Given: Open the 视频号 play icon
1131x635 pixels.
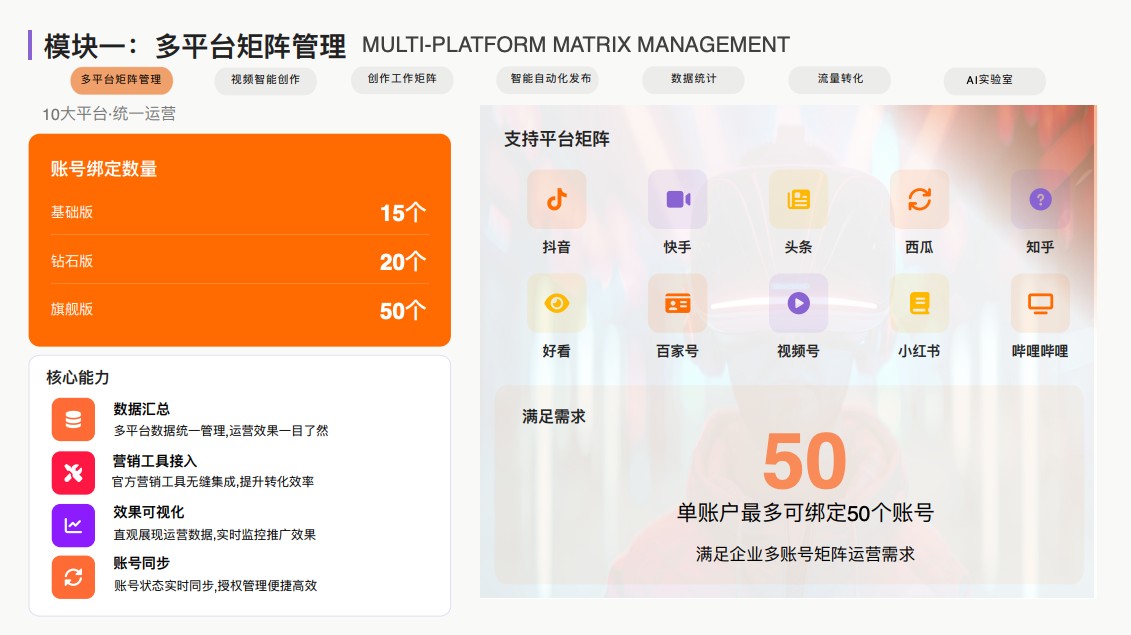Looking at the screenshot, I should 798,303.
